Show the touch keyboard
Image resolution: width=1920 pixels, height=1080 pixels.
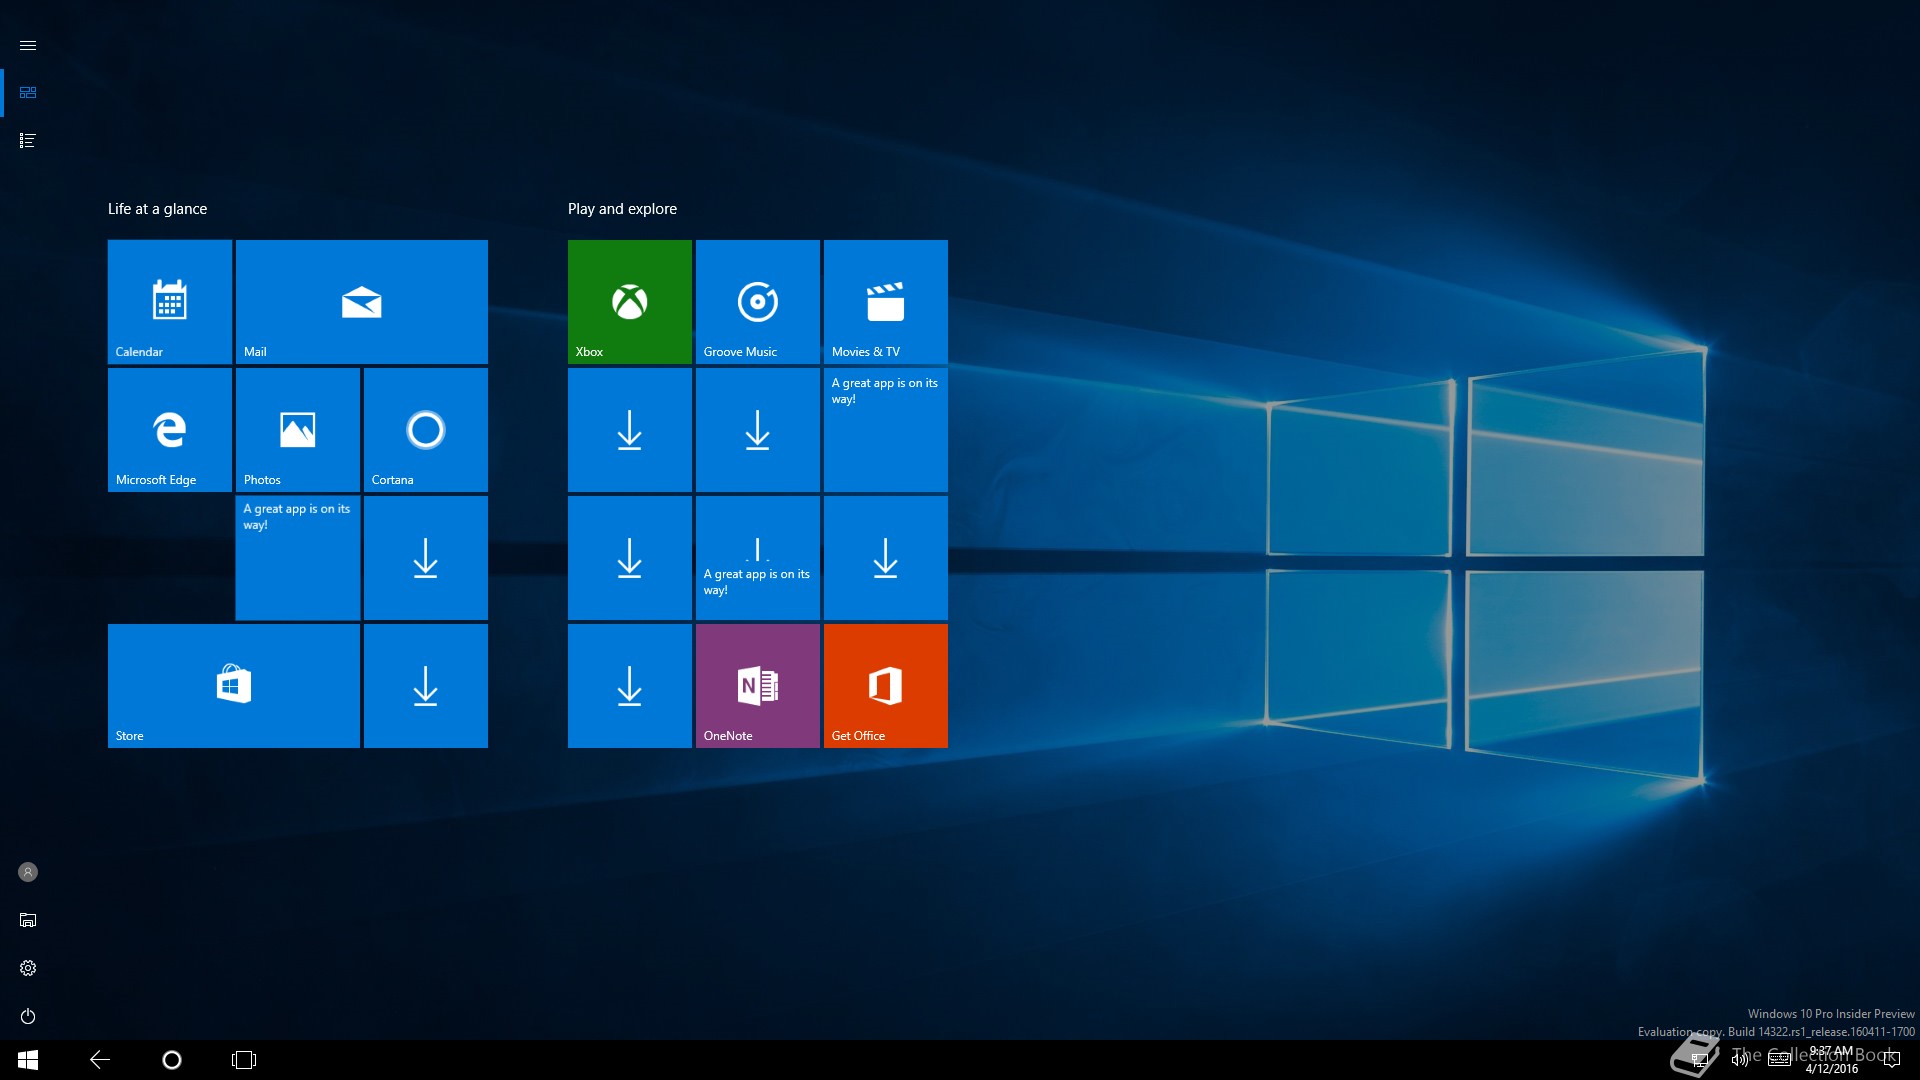tap(1779, 1060)
